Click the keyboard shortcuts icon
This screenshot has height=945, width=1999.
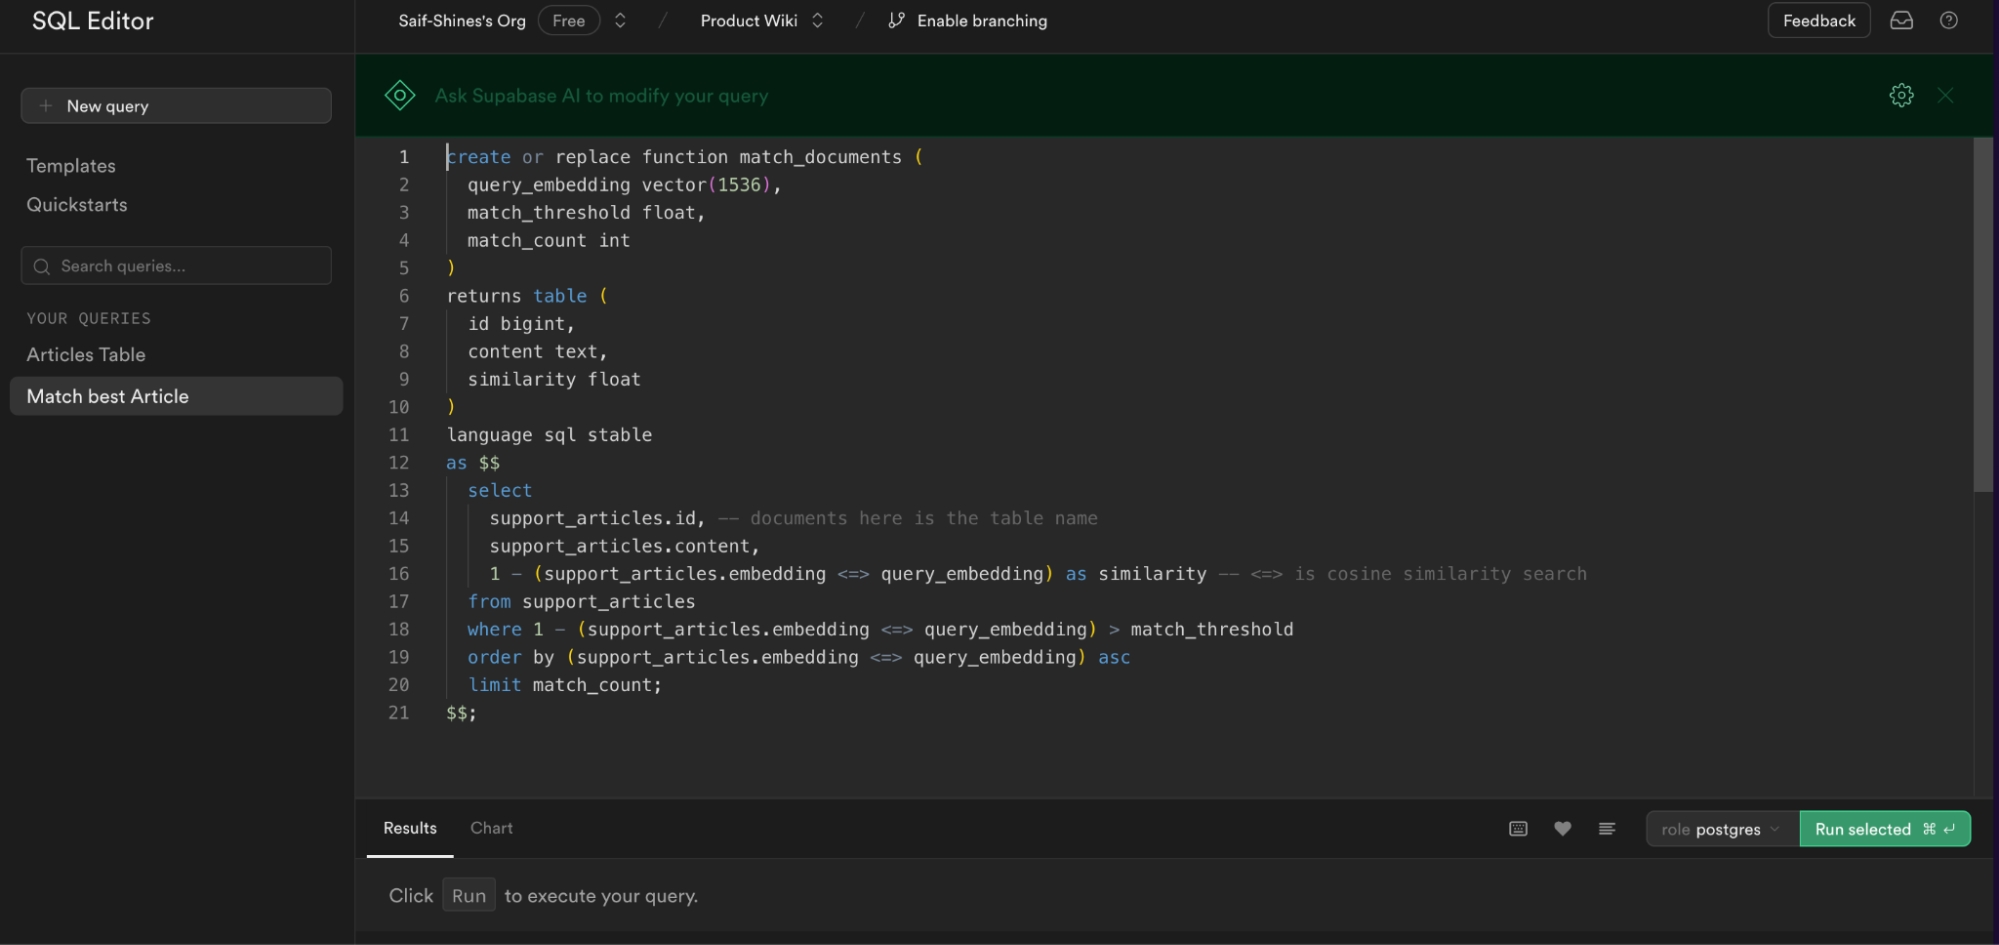1518,829
